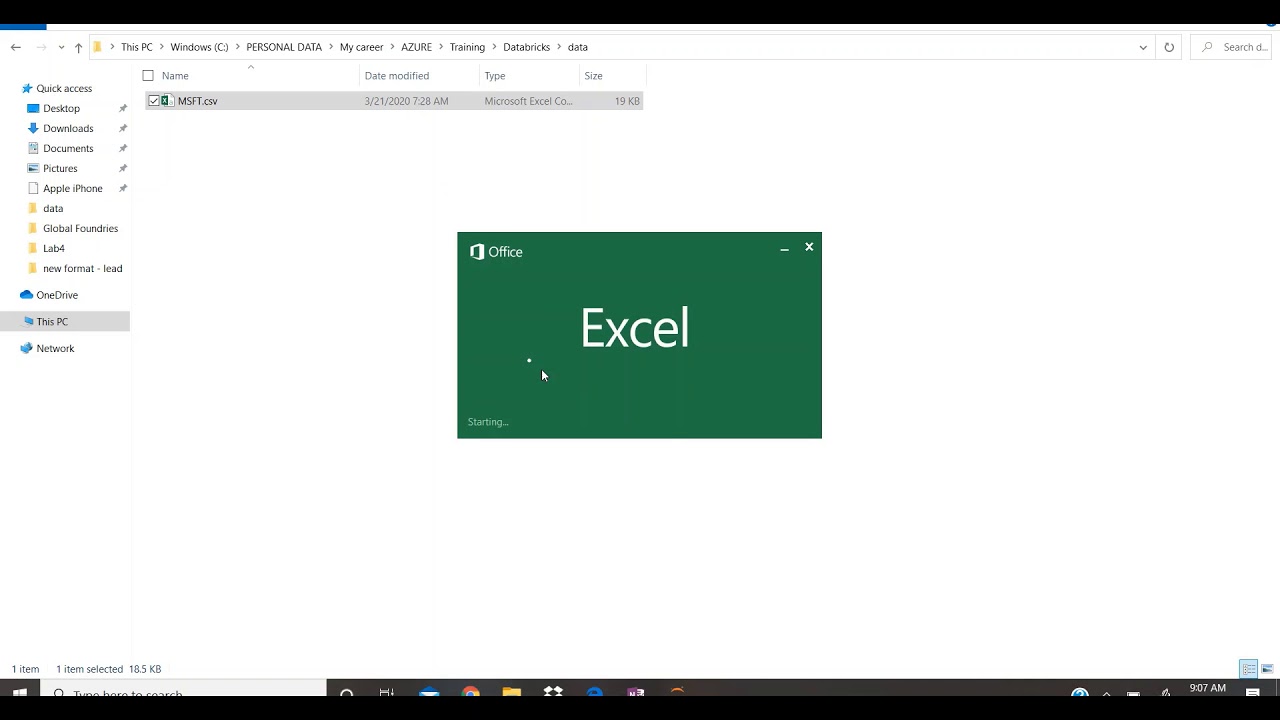1280x720 pixels.
Task: Open the Windows Start menu
Action: pyautogui.click(x=20, y=692)
